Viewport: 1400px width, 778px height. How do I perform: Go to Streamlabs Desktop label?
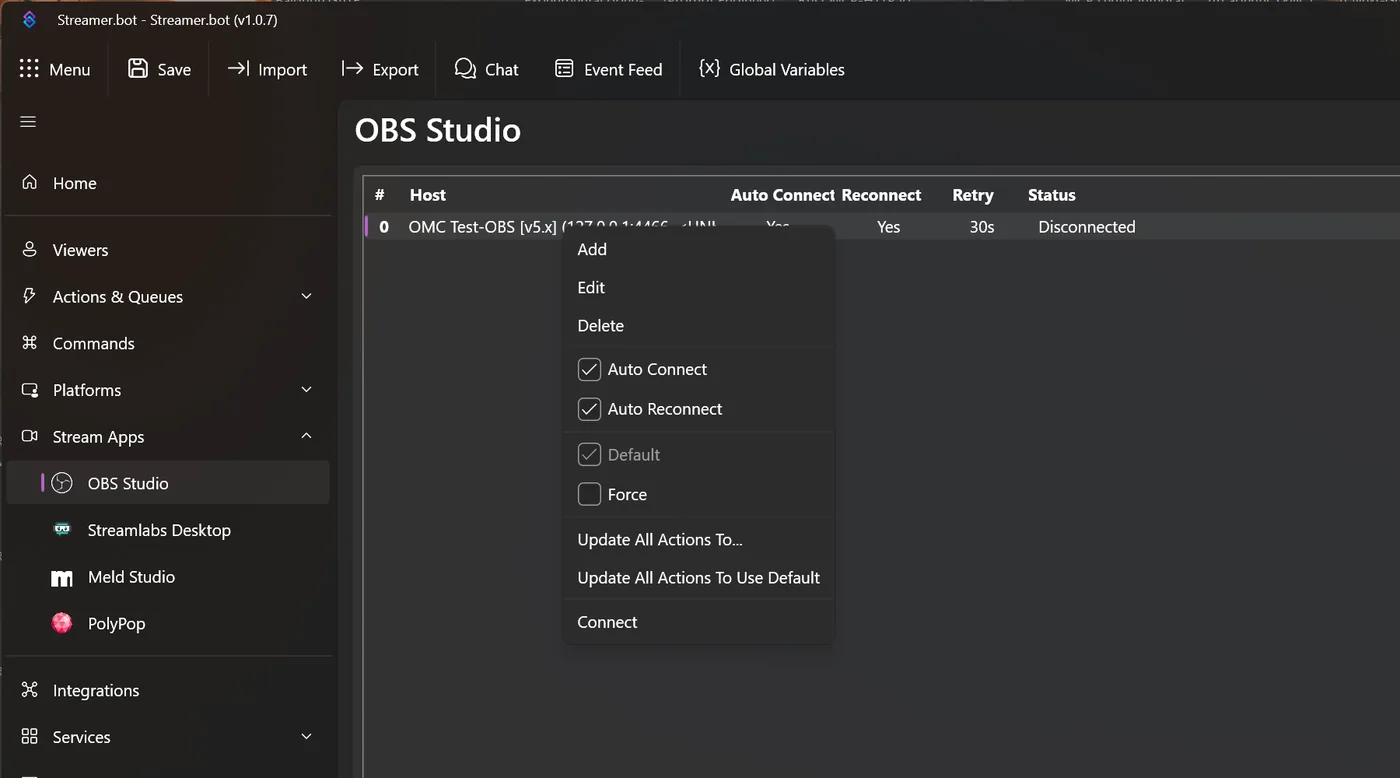(x=159, y=530)
